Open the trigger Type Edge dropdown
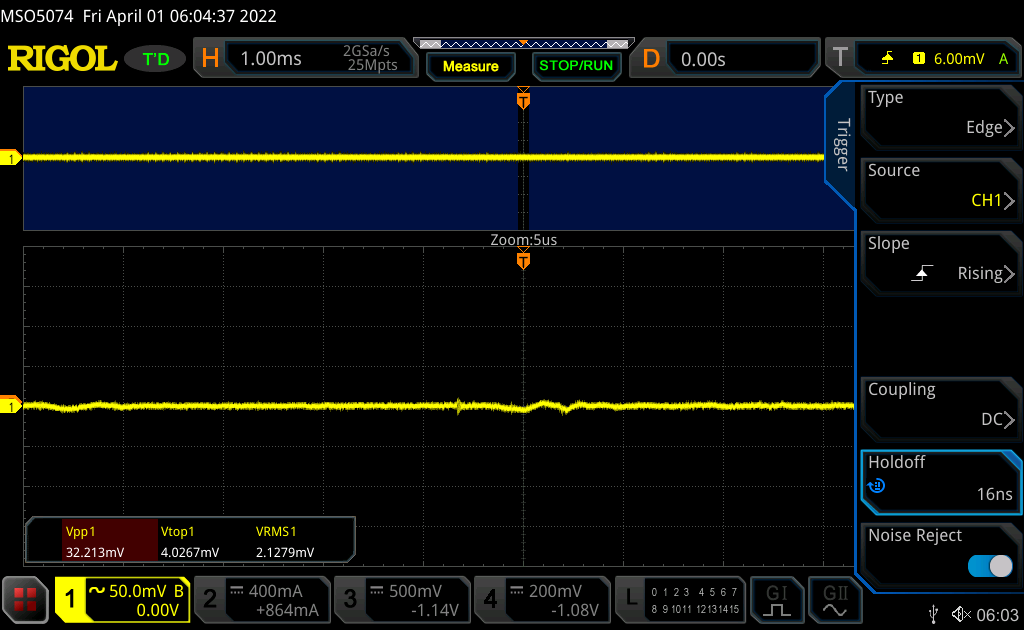 tap(940, 116)
